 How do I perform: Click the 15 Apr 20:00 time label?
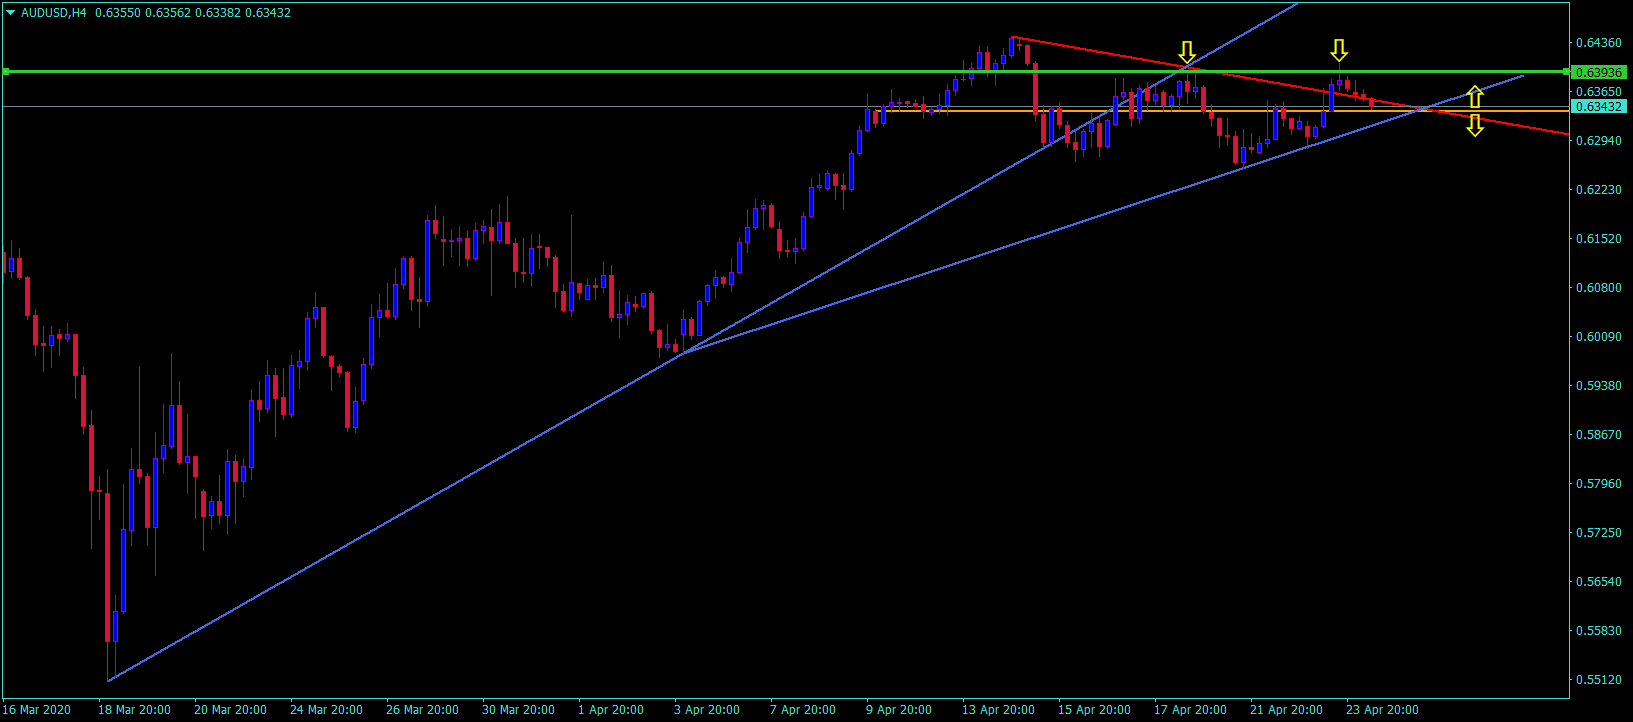pos(1094,710)
